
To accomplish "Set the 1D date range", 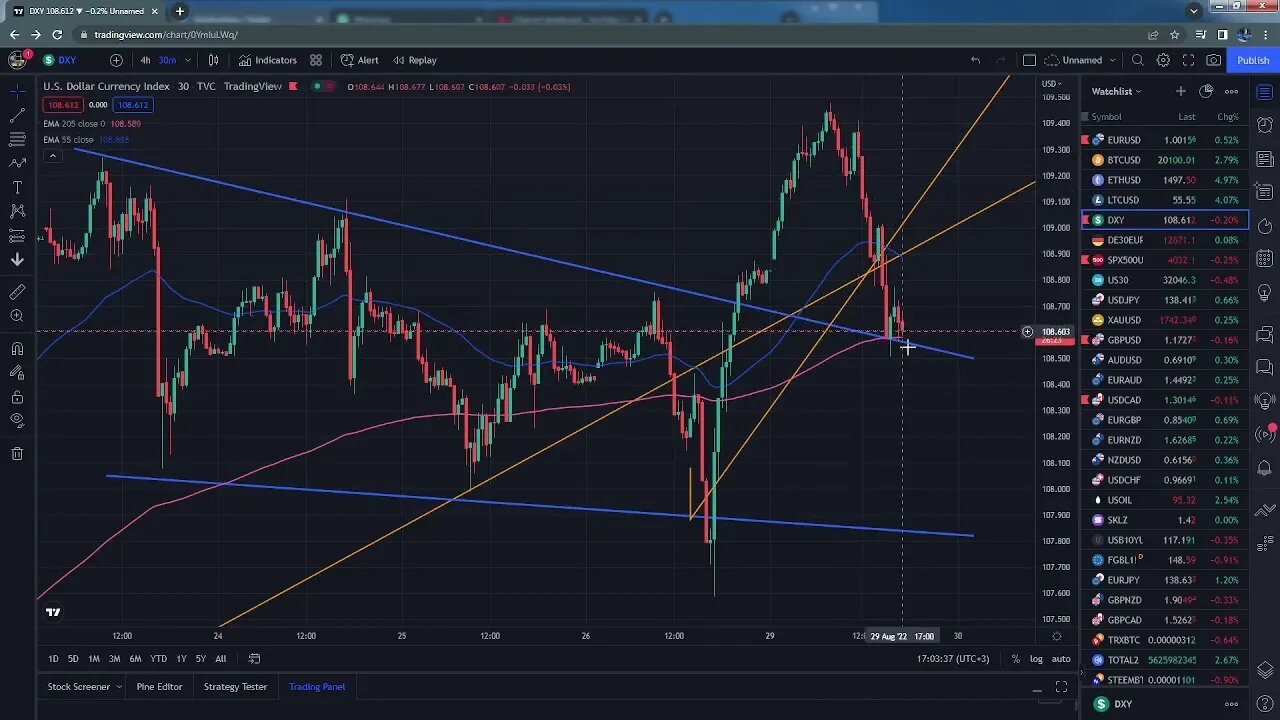I will point(53,658).
